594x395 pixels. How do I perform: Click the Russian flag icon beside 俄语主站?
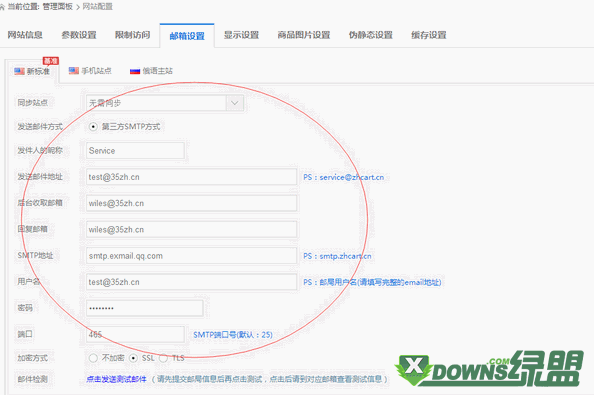(135, 71)
